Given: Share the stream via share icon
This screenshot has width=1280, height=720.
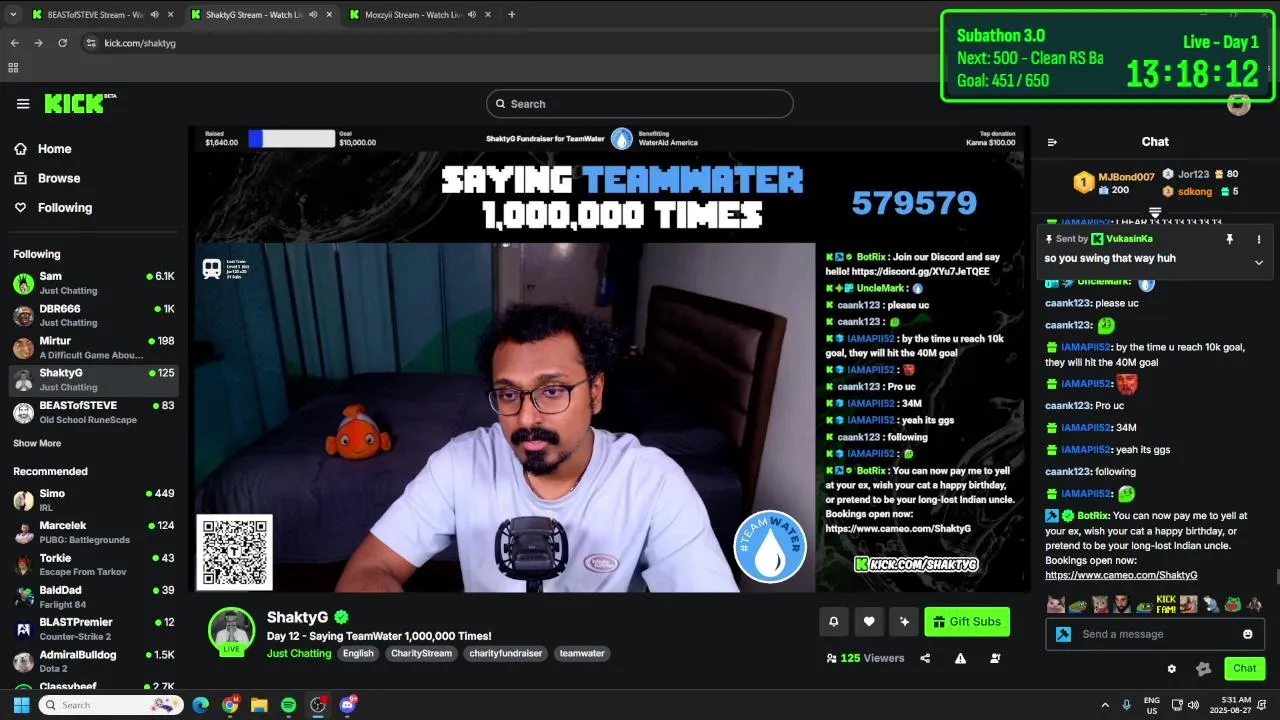Looking at the screenshot, I should coord(925,658).
